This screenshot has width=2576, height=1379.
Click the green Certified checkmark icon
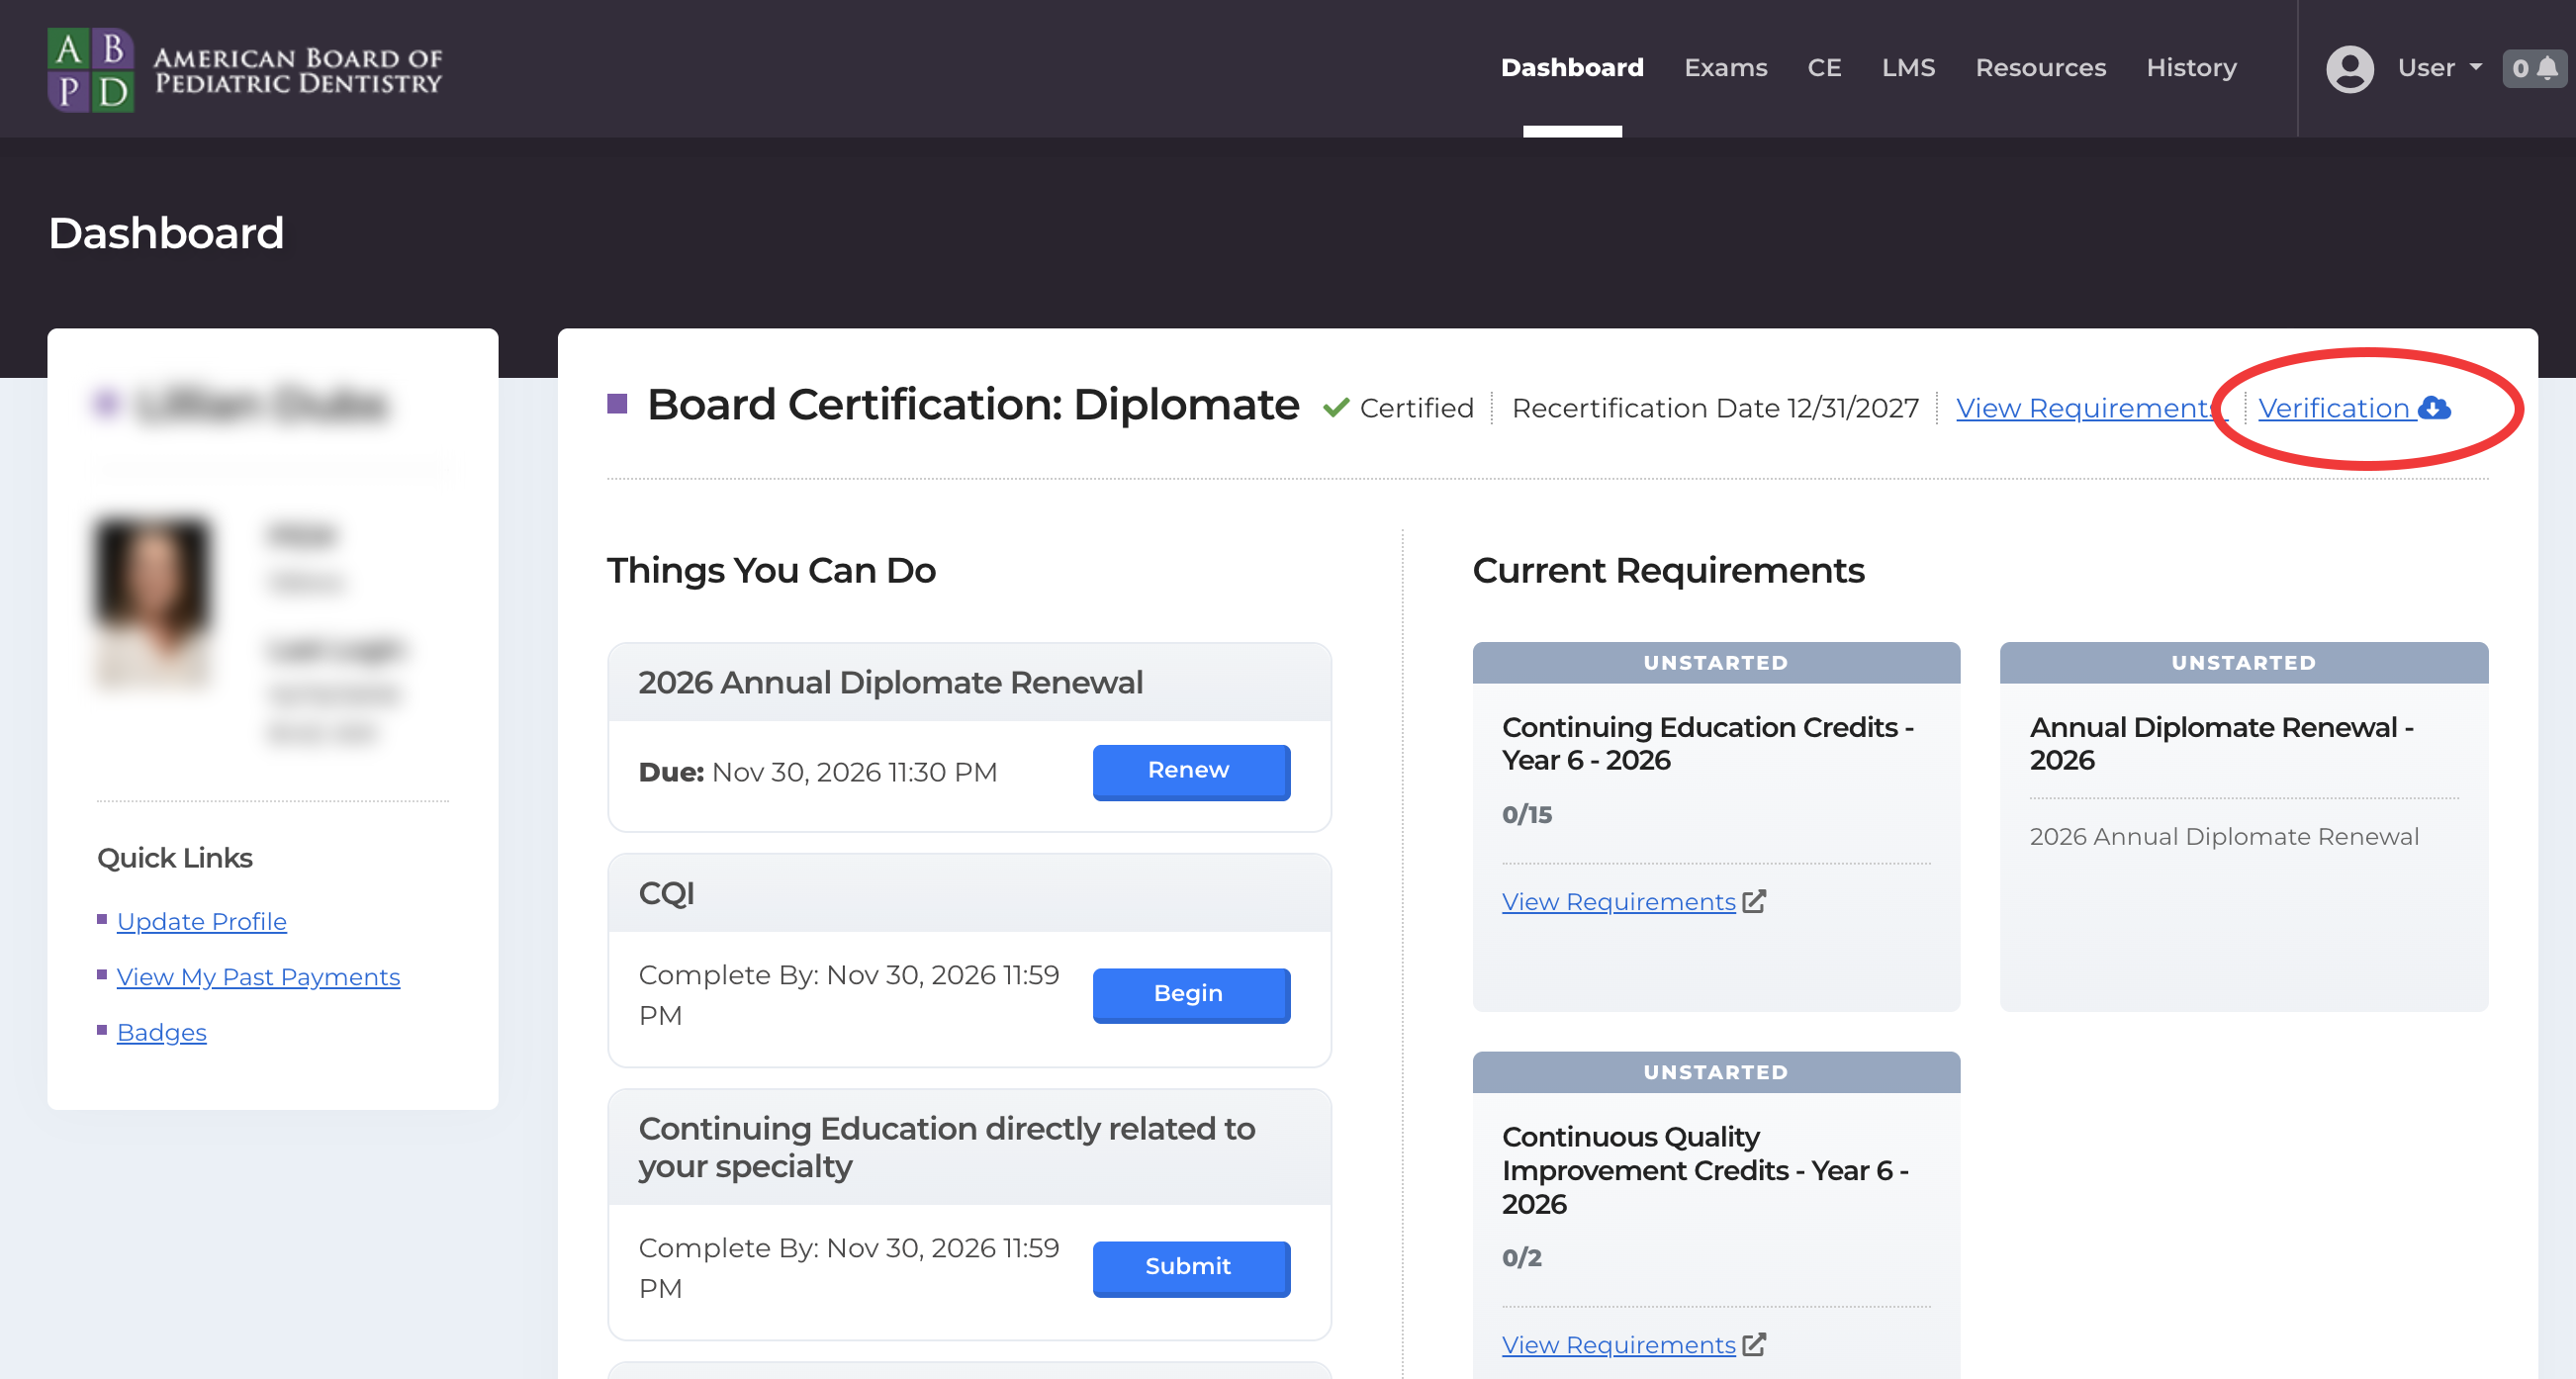[x=1335, y=408]
